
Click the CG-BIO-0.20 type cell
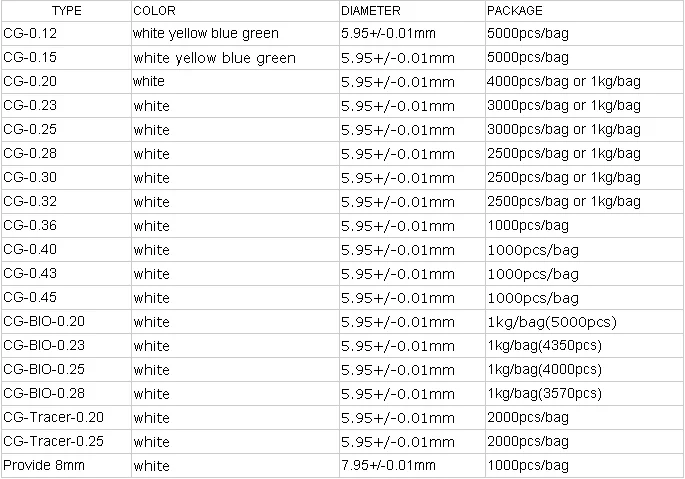(x=44, y=322)
